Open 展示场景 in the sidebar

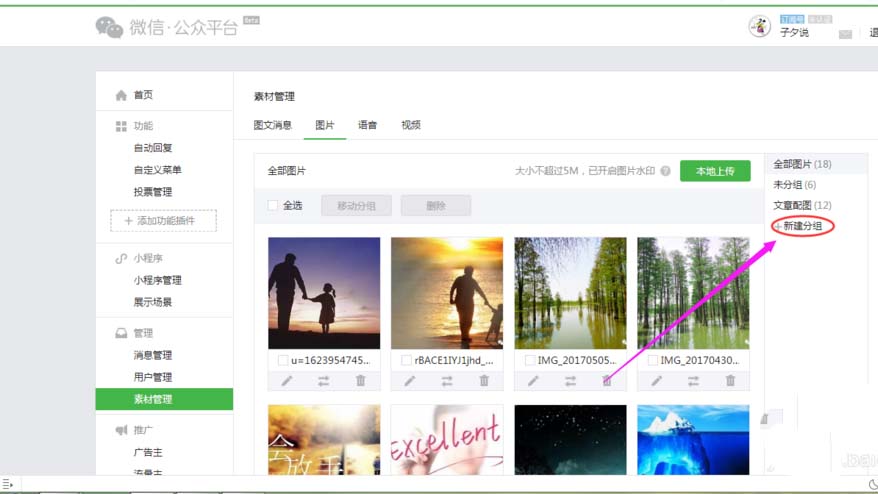(x=153, y=302)
